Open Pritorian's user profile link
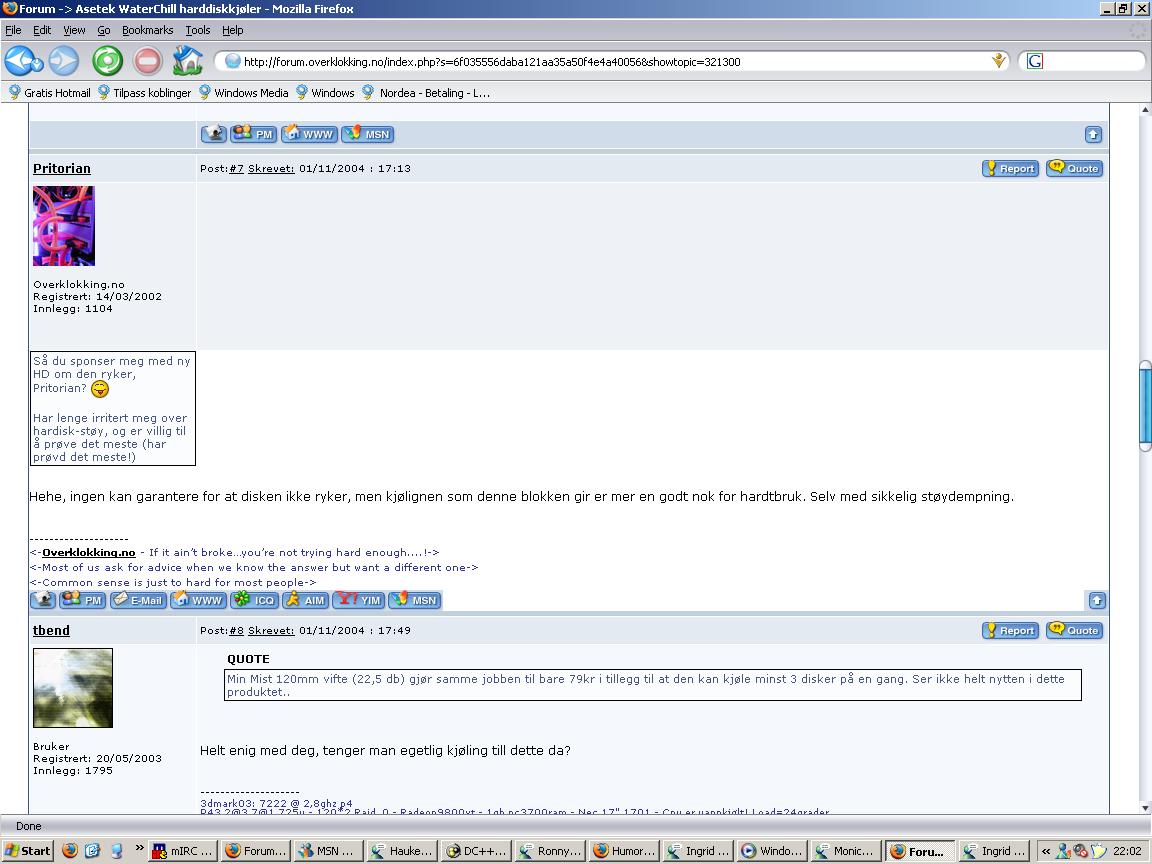This screenshot has width=1152, height=864. point(62,168)
